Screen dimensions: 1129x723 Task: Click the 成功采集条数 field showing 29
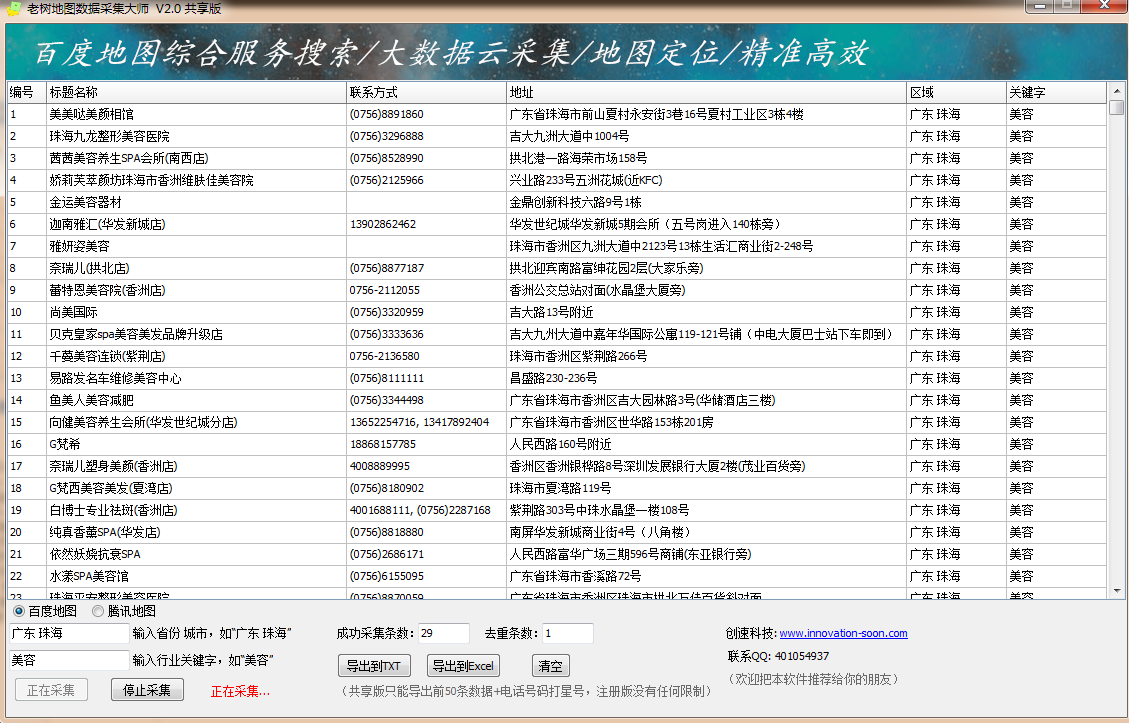click(444, 634)
